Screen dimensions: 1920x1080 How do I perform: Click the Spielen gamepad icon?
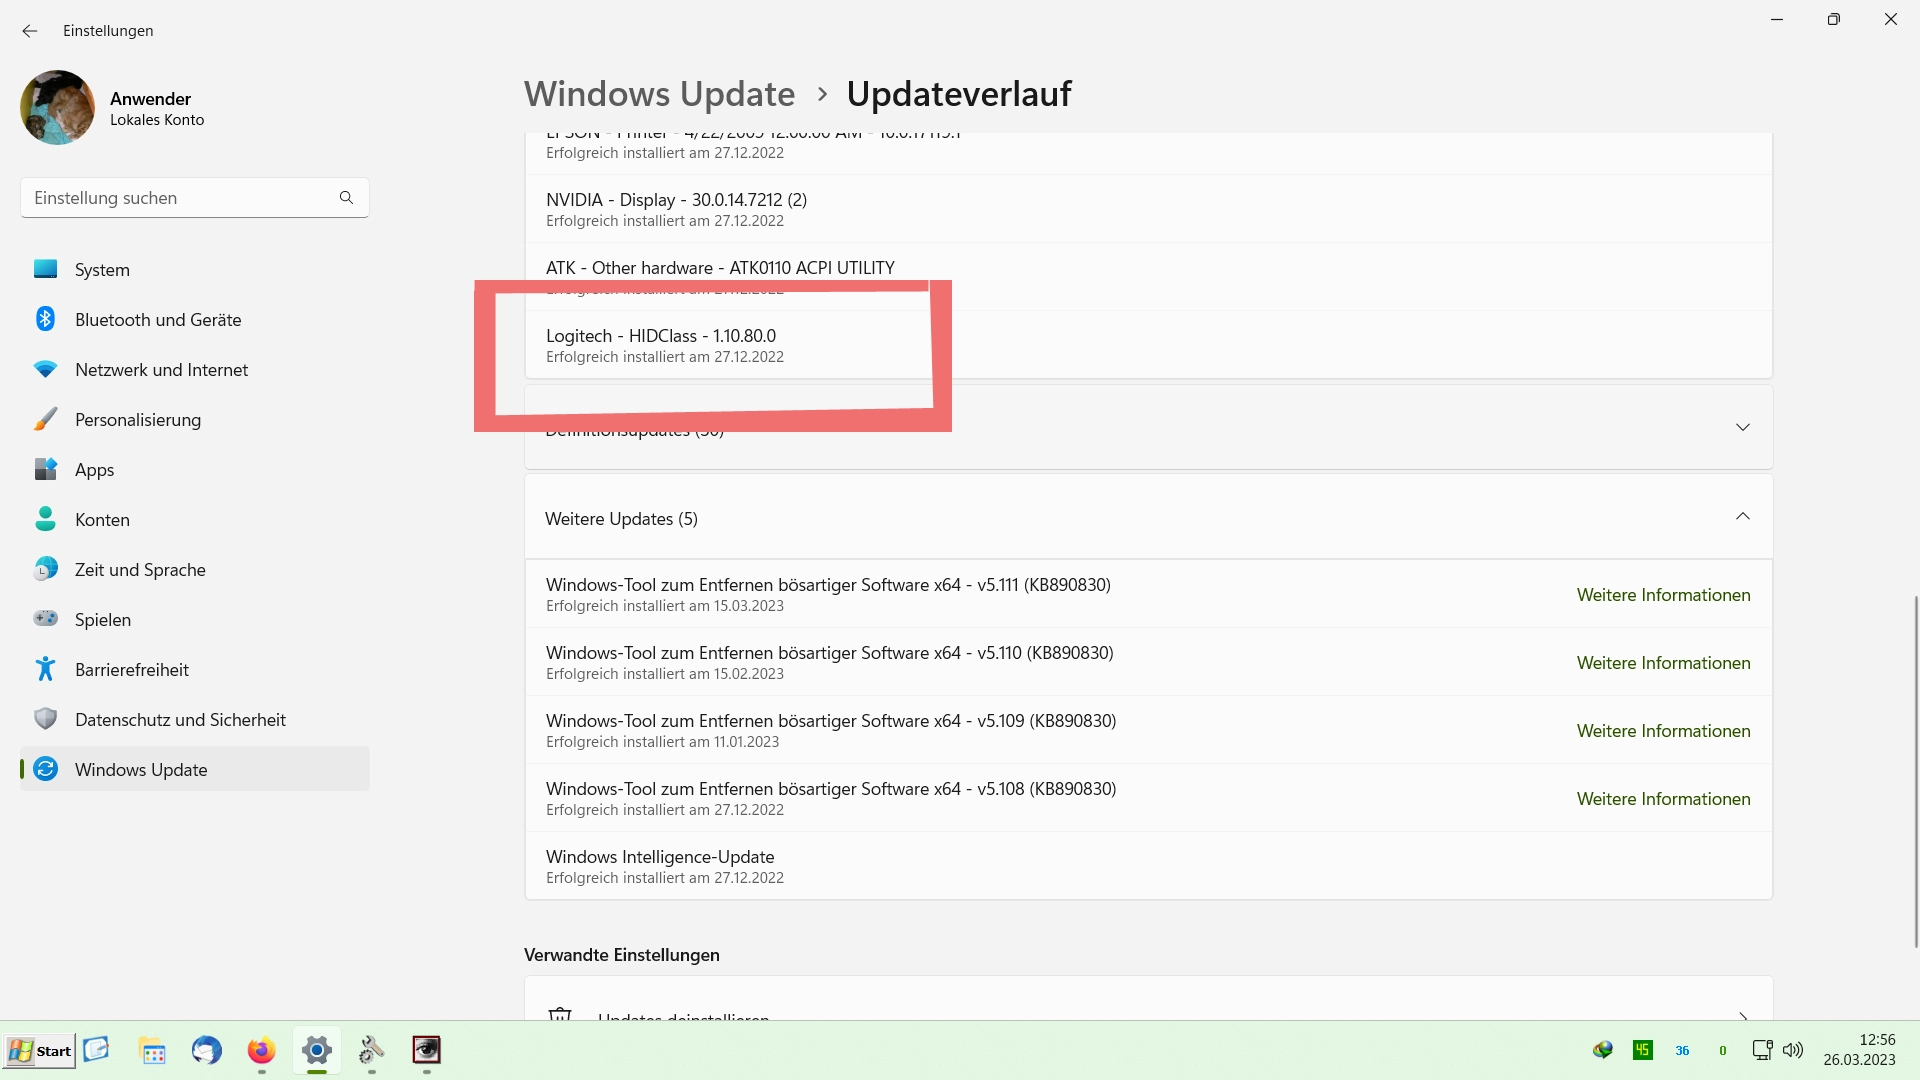[45, 618]
